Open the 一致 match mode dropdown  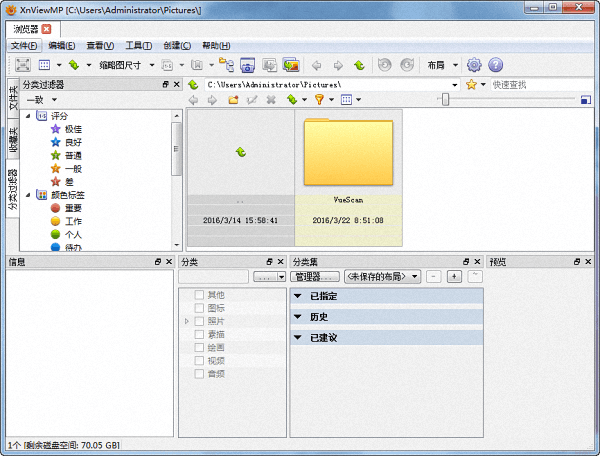click(x=54, y=100)
